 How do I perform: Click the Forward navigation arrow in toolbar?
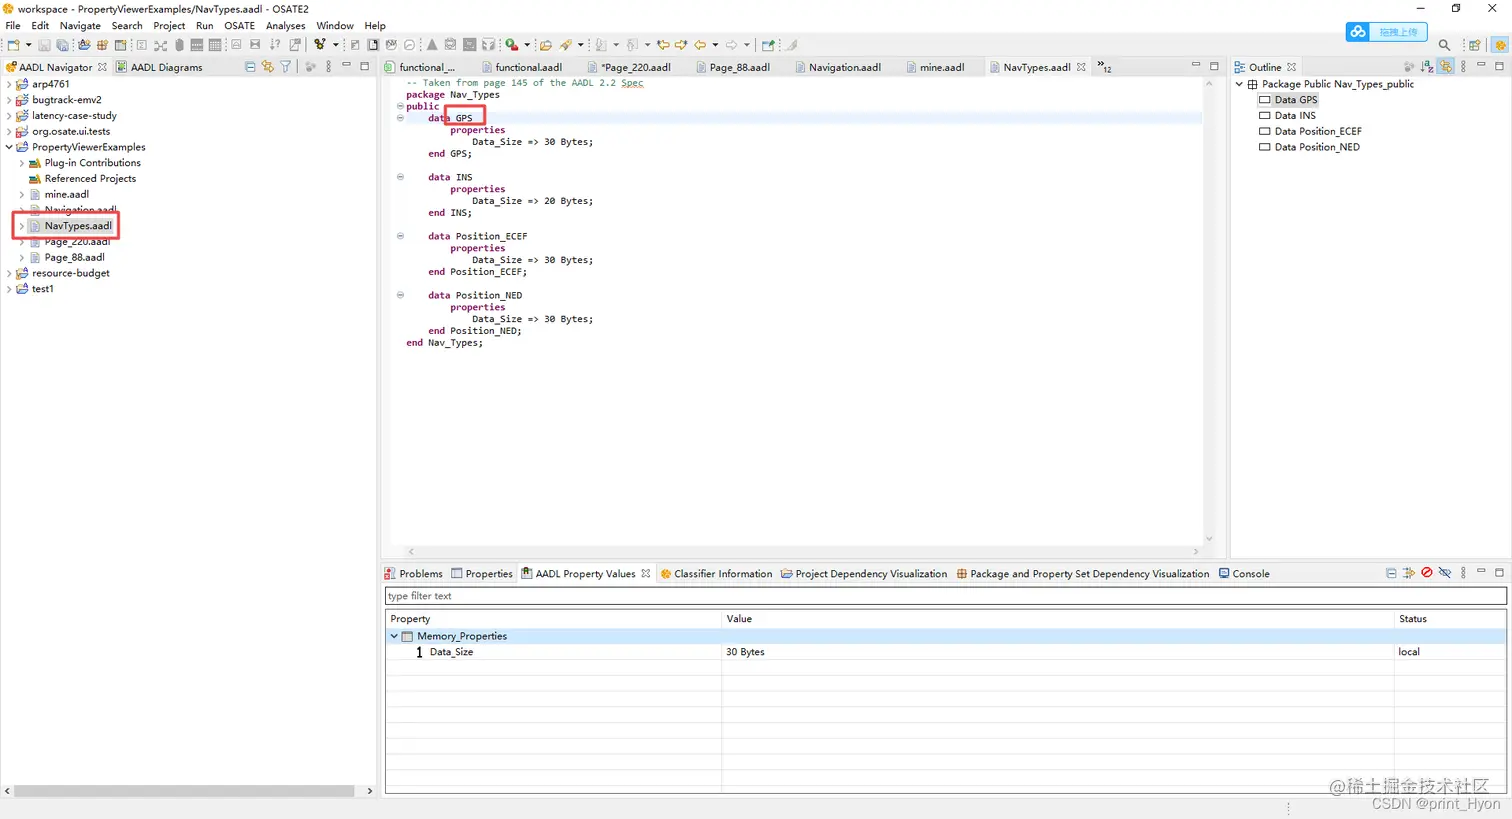tap(731, 45)
